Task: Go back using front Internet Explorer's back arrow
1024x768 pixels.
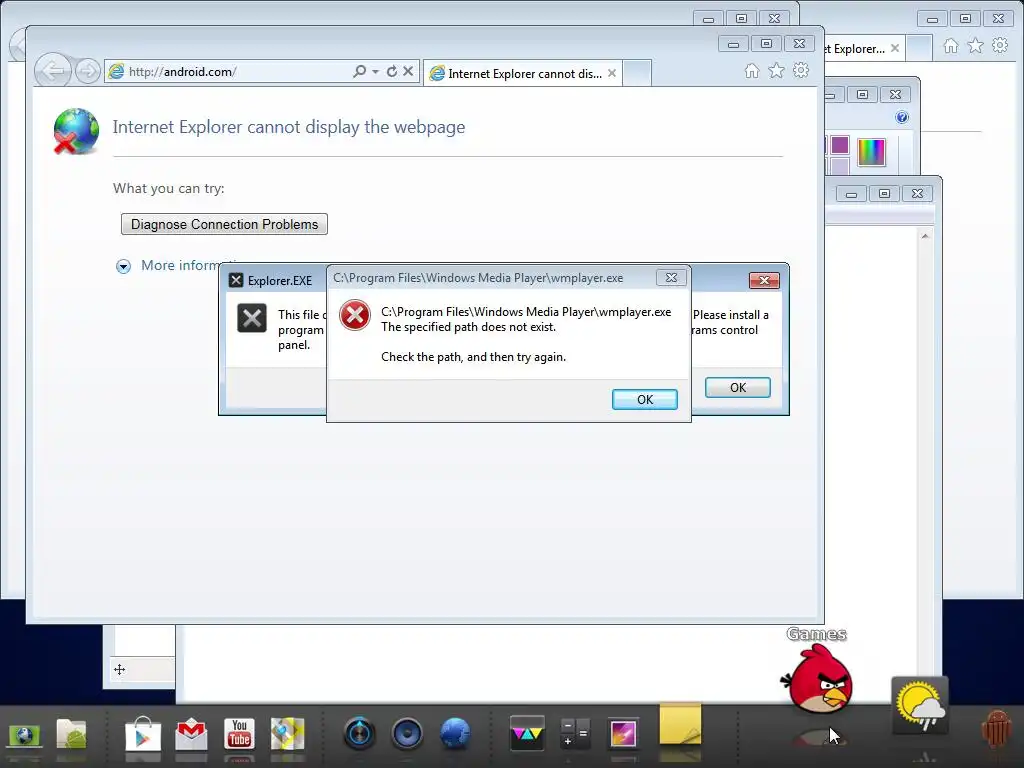Action: (x=52, y=71)
